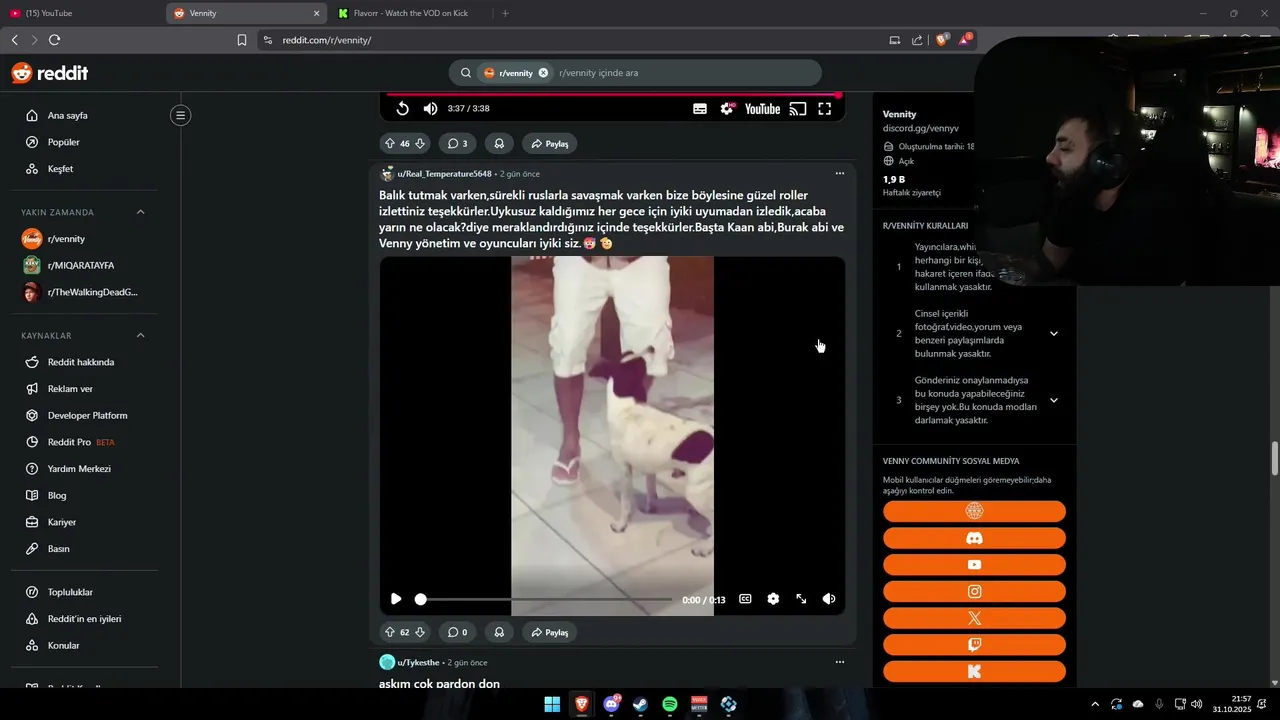Switch to the Flavorr Kick VOD tab
Screen dimensions: 1280x720
(x=410, y=13)
